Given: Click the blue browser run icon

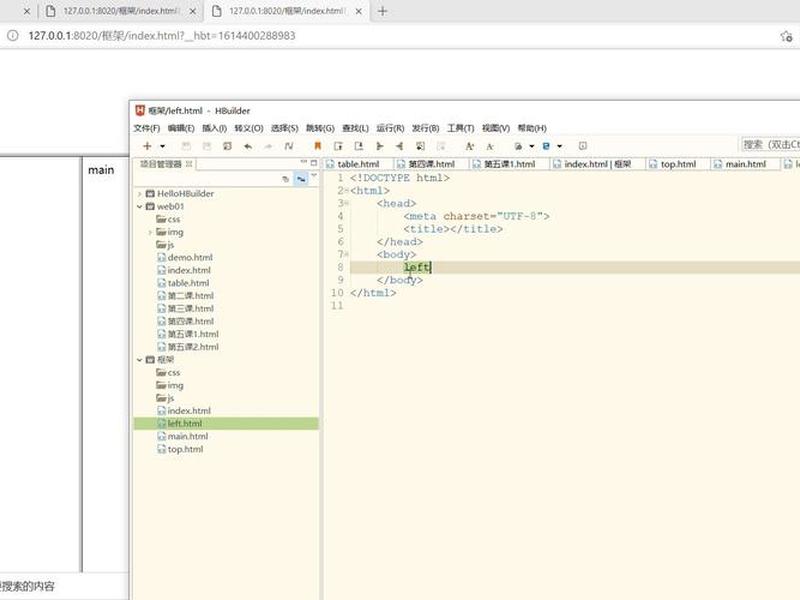Looking at the screenshot, I should (x=546, y=146).
